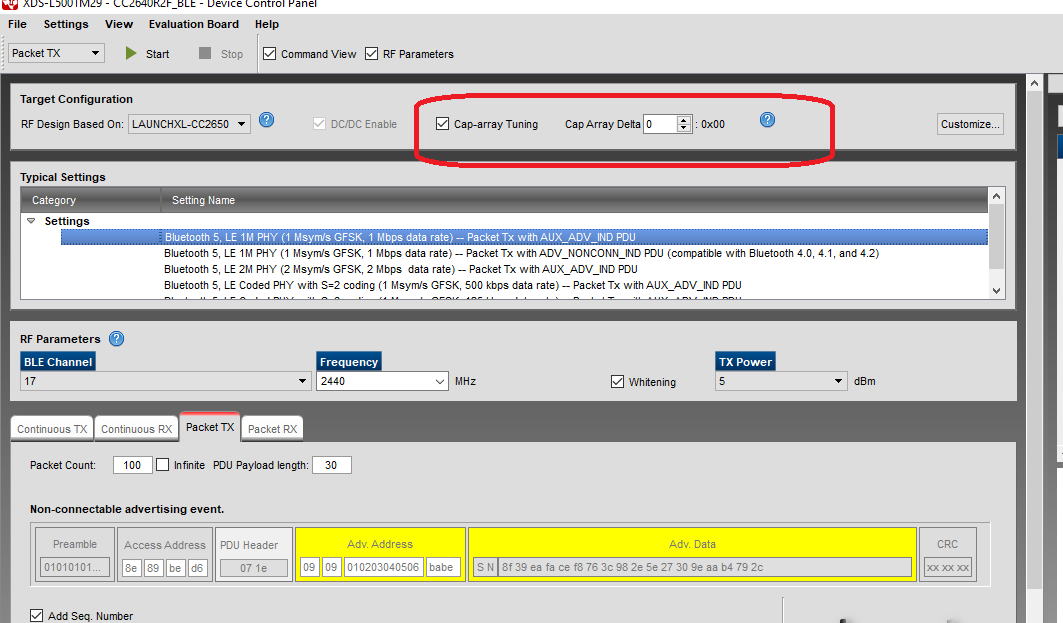Select the ADV_NONCONN_IND PDU setting row

[x=521, y=254]
